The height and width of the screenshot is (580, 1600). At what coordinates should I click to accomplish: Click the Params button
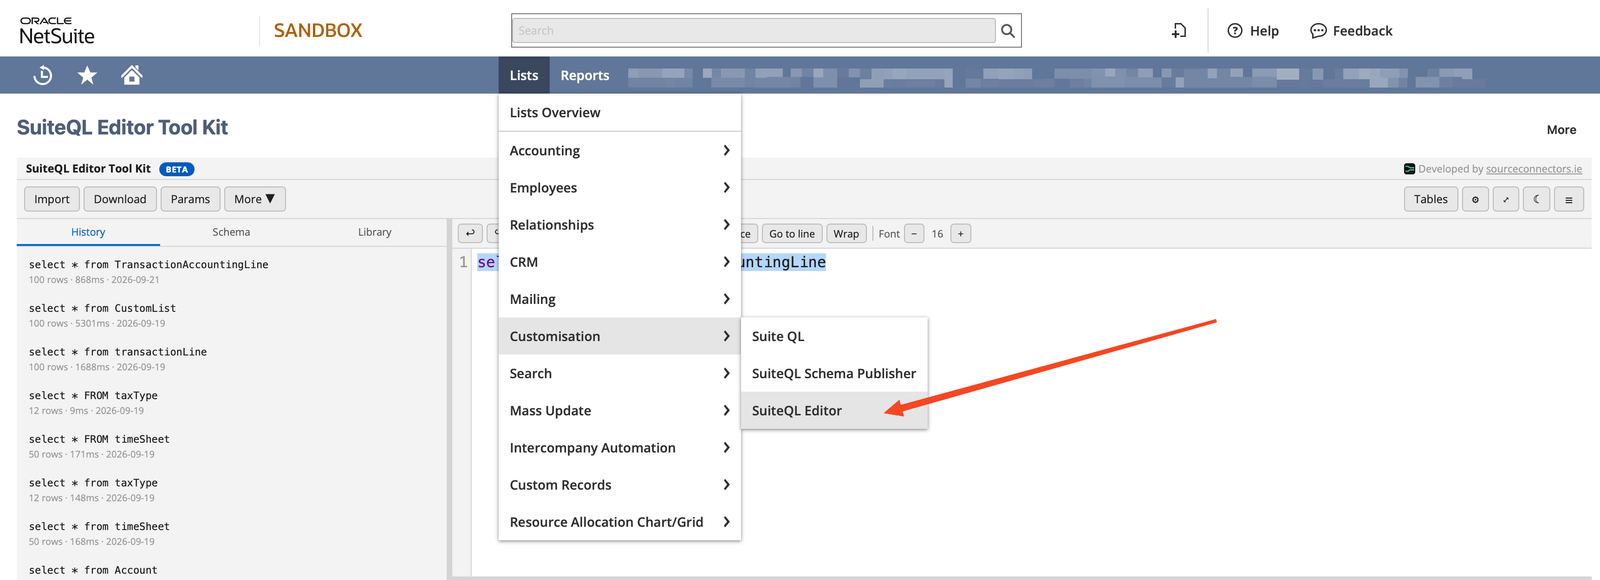tap(190, 199)
